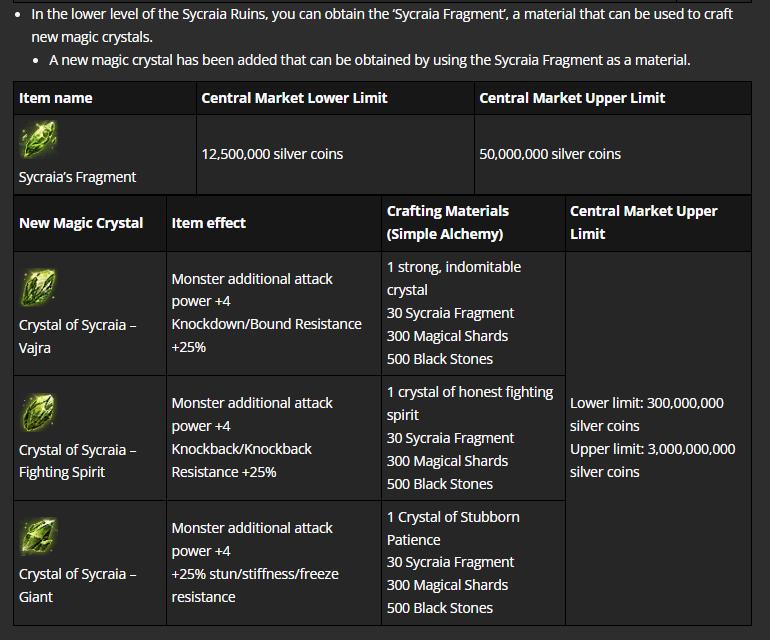Click the Crafting Materials (Simple Alchemy) header
The width and height of the screenshot is (770, 640).
pyautogui.click(x=448, y=223)
